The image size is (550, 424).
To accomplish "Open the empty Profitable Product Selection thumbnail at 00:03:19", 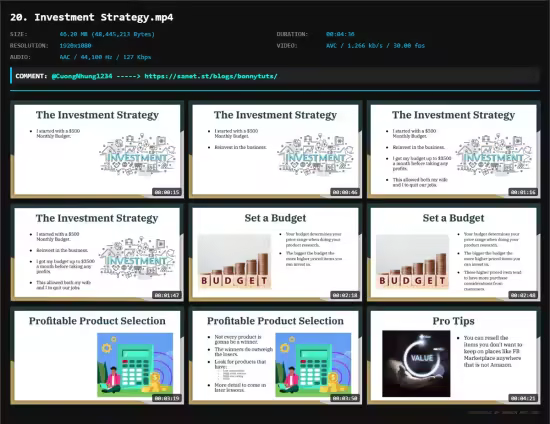I will 97,356.
